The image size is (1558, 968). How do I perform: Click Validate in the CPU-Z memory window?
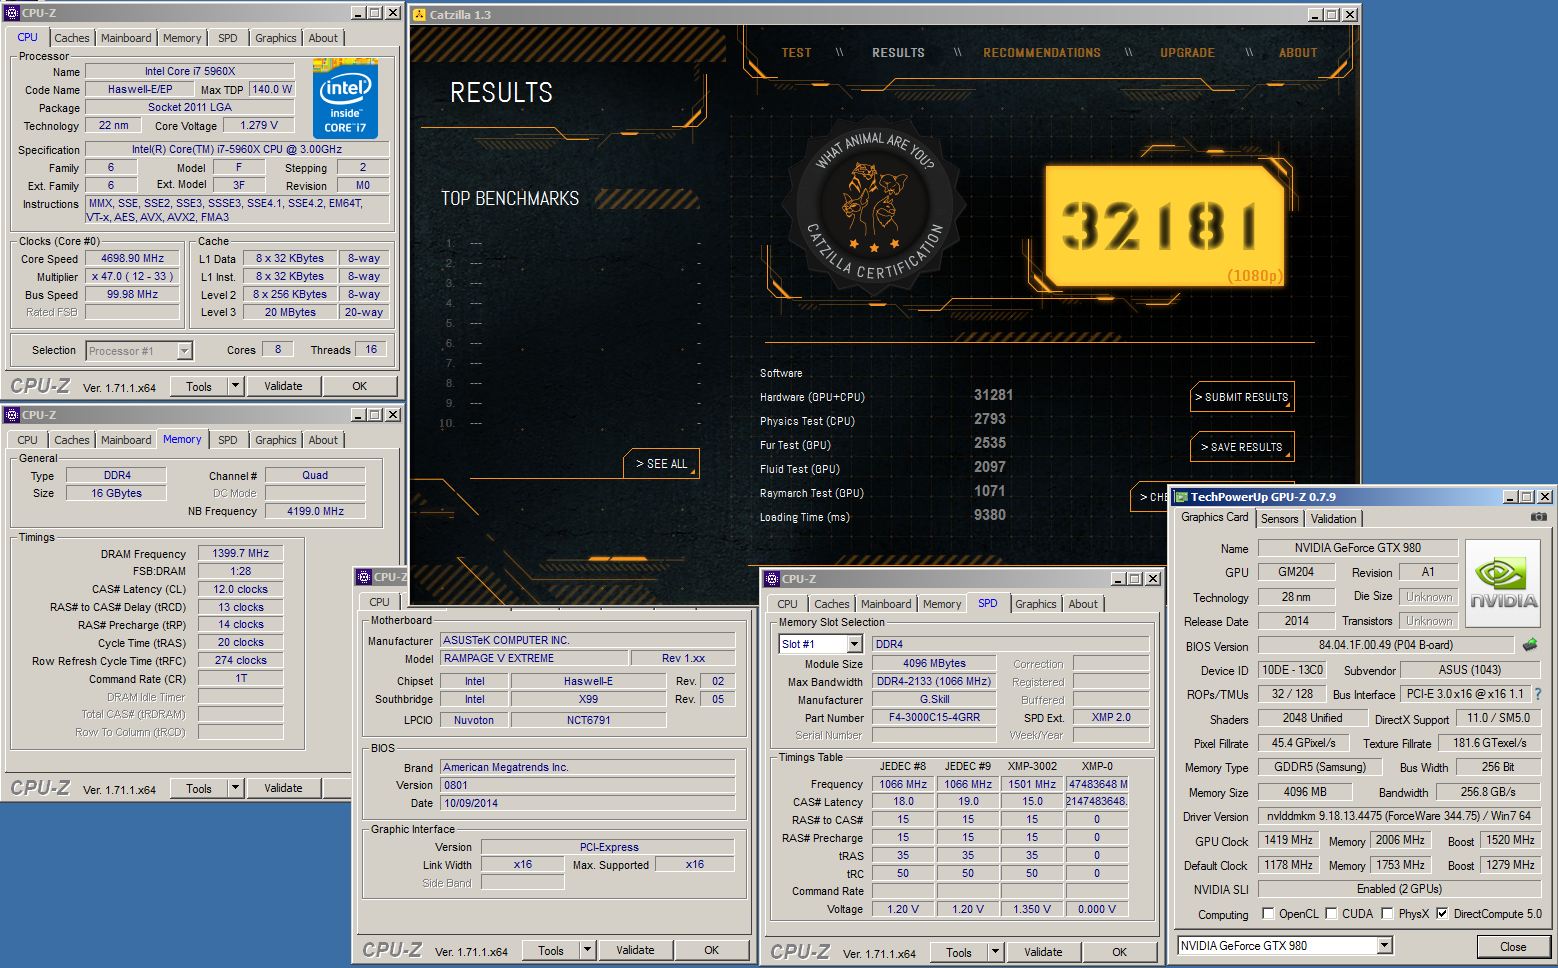click(283, 788)
